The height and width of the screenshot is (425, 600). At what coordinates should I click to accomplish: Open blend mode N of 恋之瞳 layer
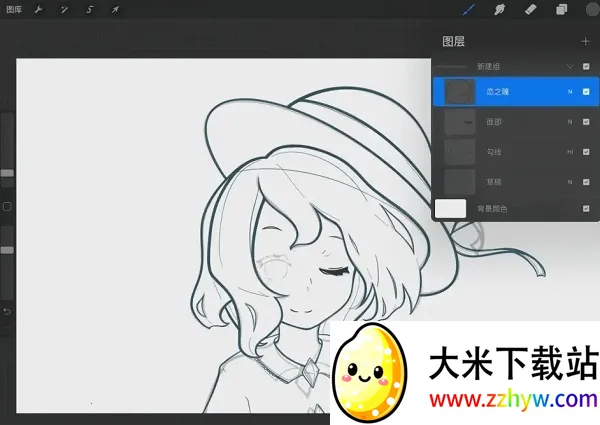click(570, 92)
